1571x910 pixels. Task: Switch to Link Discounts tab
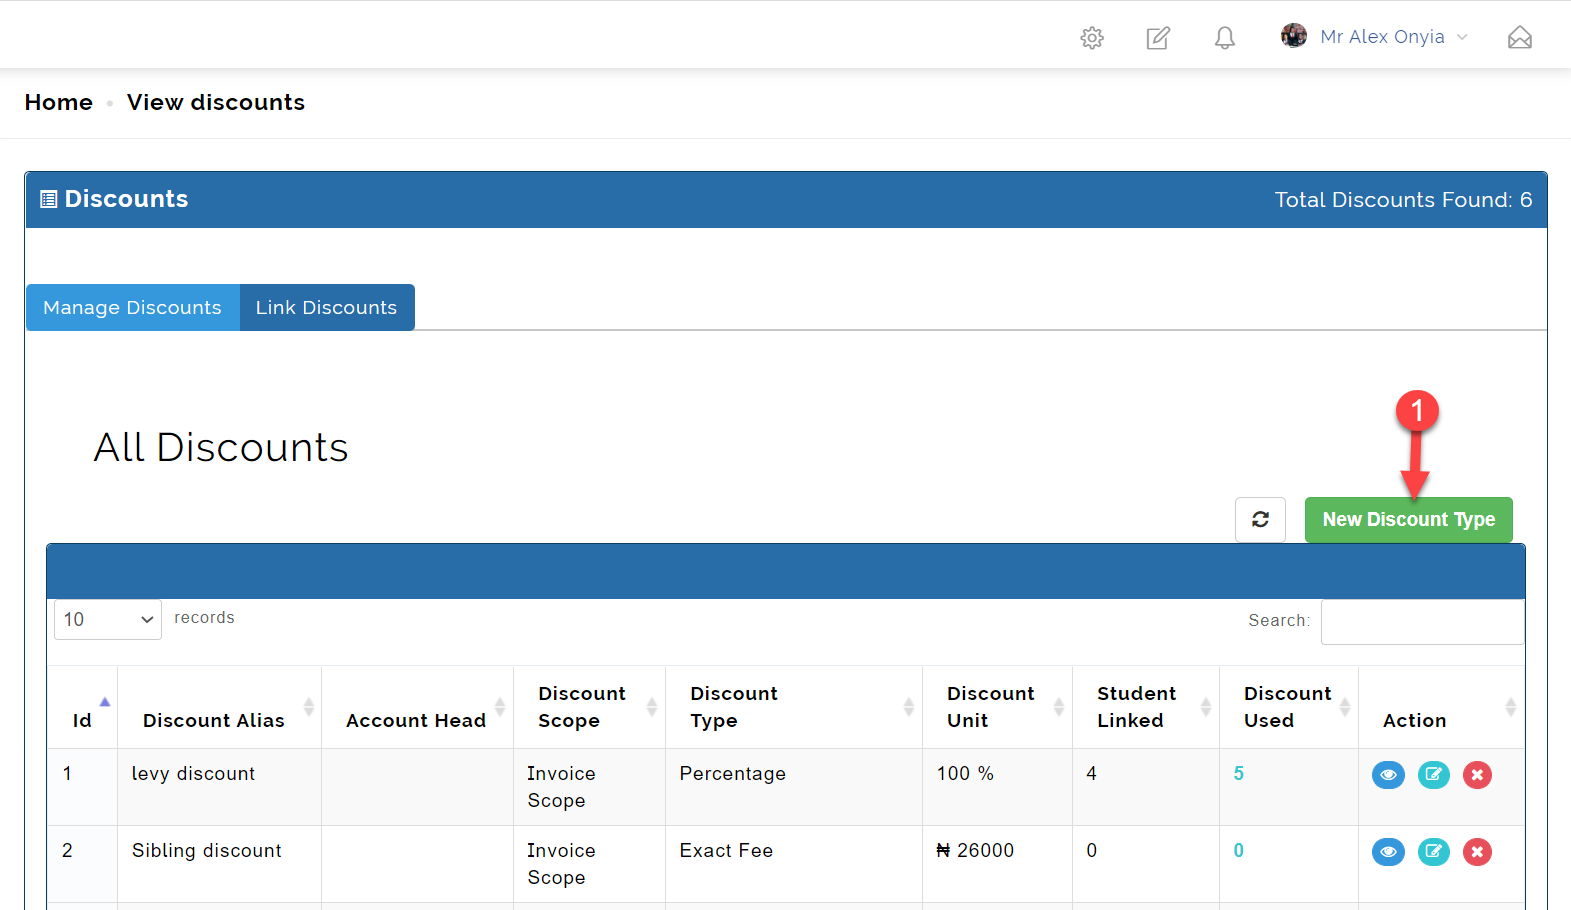point(326,308)
